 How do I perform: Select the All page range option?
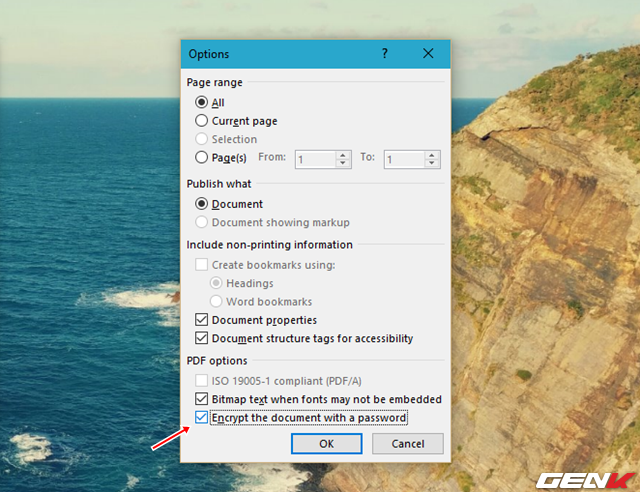pyautogui.click(x=202, y=102)
